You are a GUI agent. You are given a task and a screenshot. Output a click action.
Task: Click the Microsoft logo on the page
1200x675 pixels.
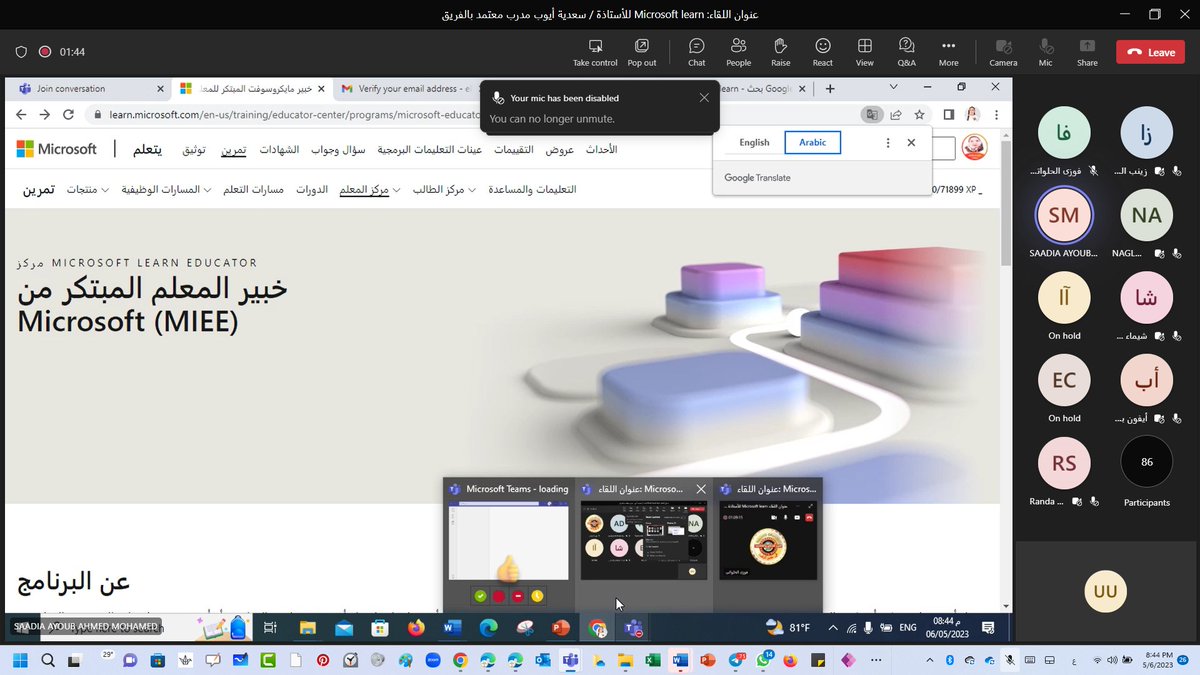(x=57, y=149)
